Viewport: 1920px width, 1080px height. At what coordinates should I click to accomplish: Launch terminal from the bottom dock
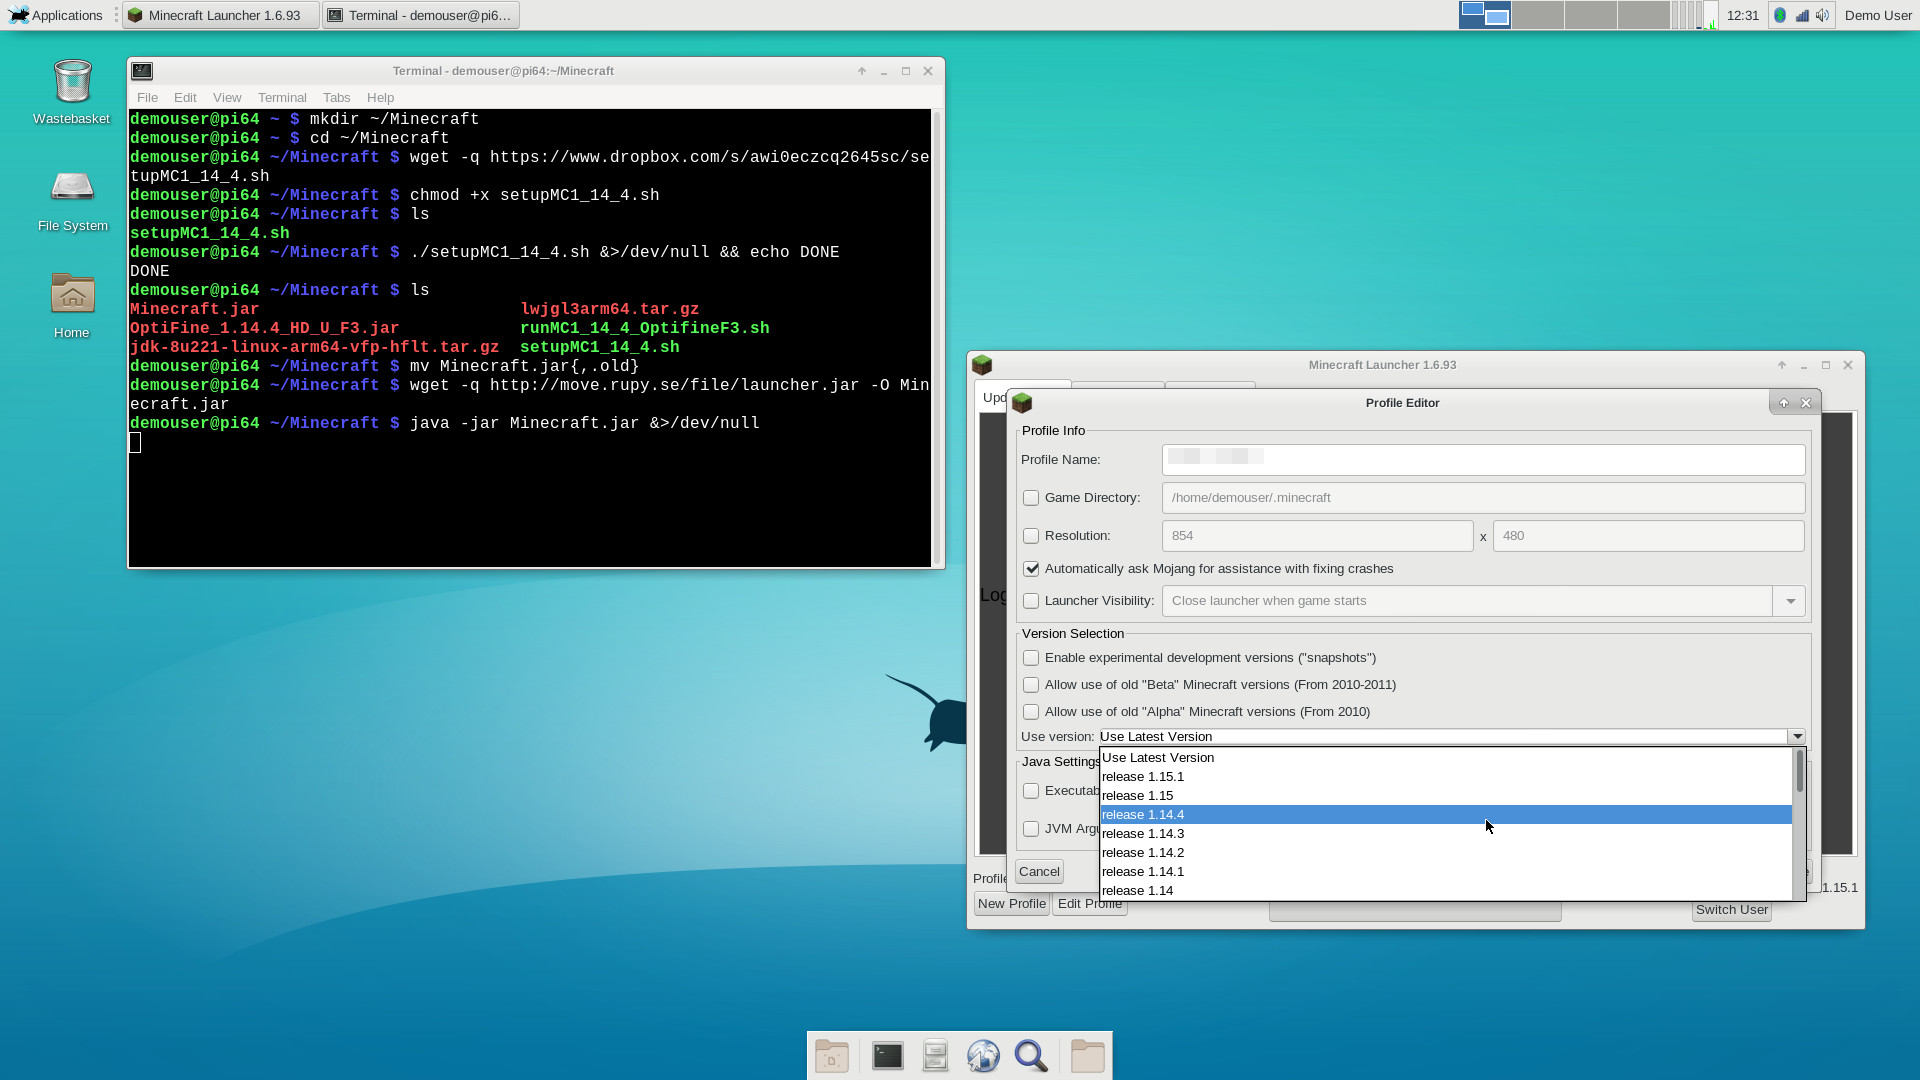887,1056
